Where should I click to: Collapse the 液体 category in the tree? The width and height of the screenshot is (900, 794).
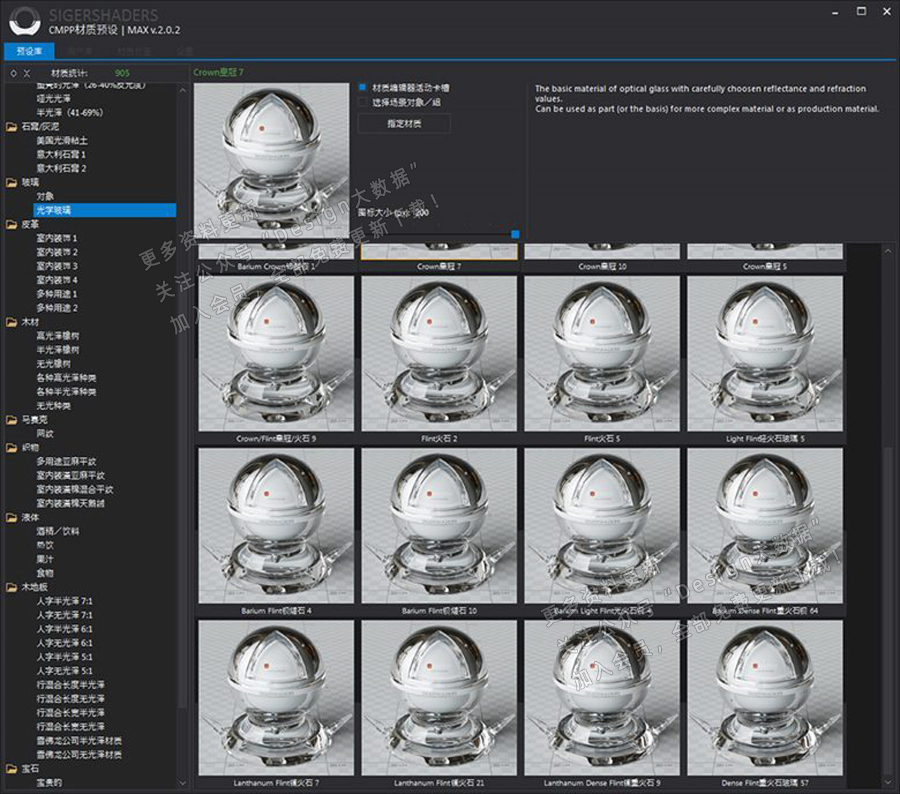(11, 518)
